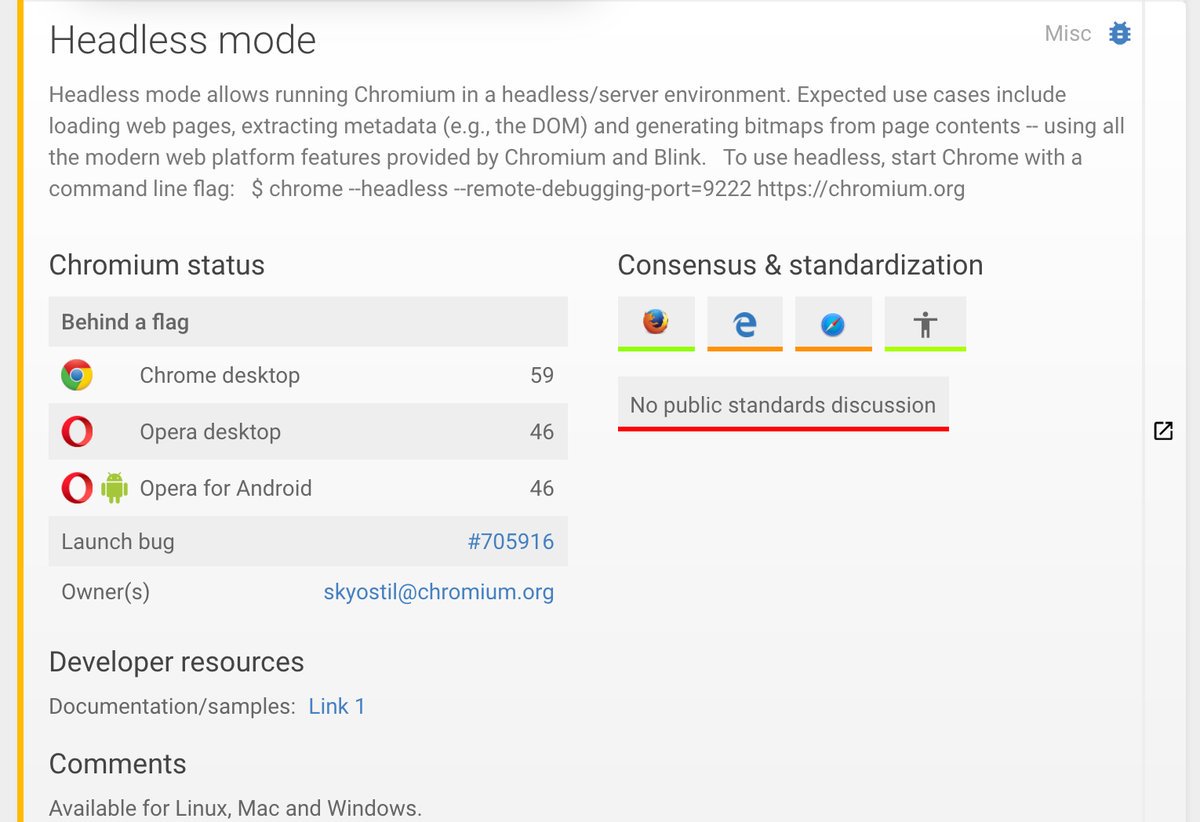Click the Edge vendor status icon
1200x822 pixels.
pos(744,323)
